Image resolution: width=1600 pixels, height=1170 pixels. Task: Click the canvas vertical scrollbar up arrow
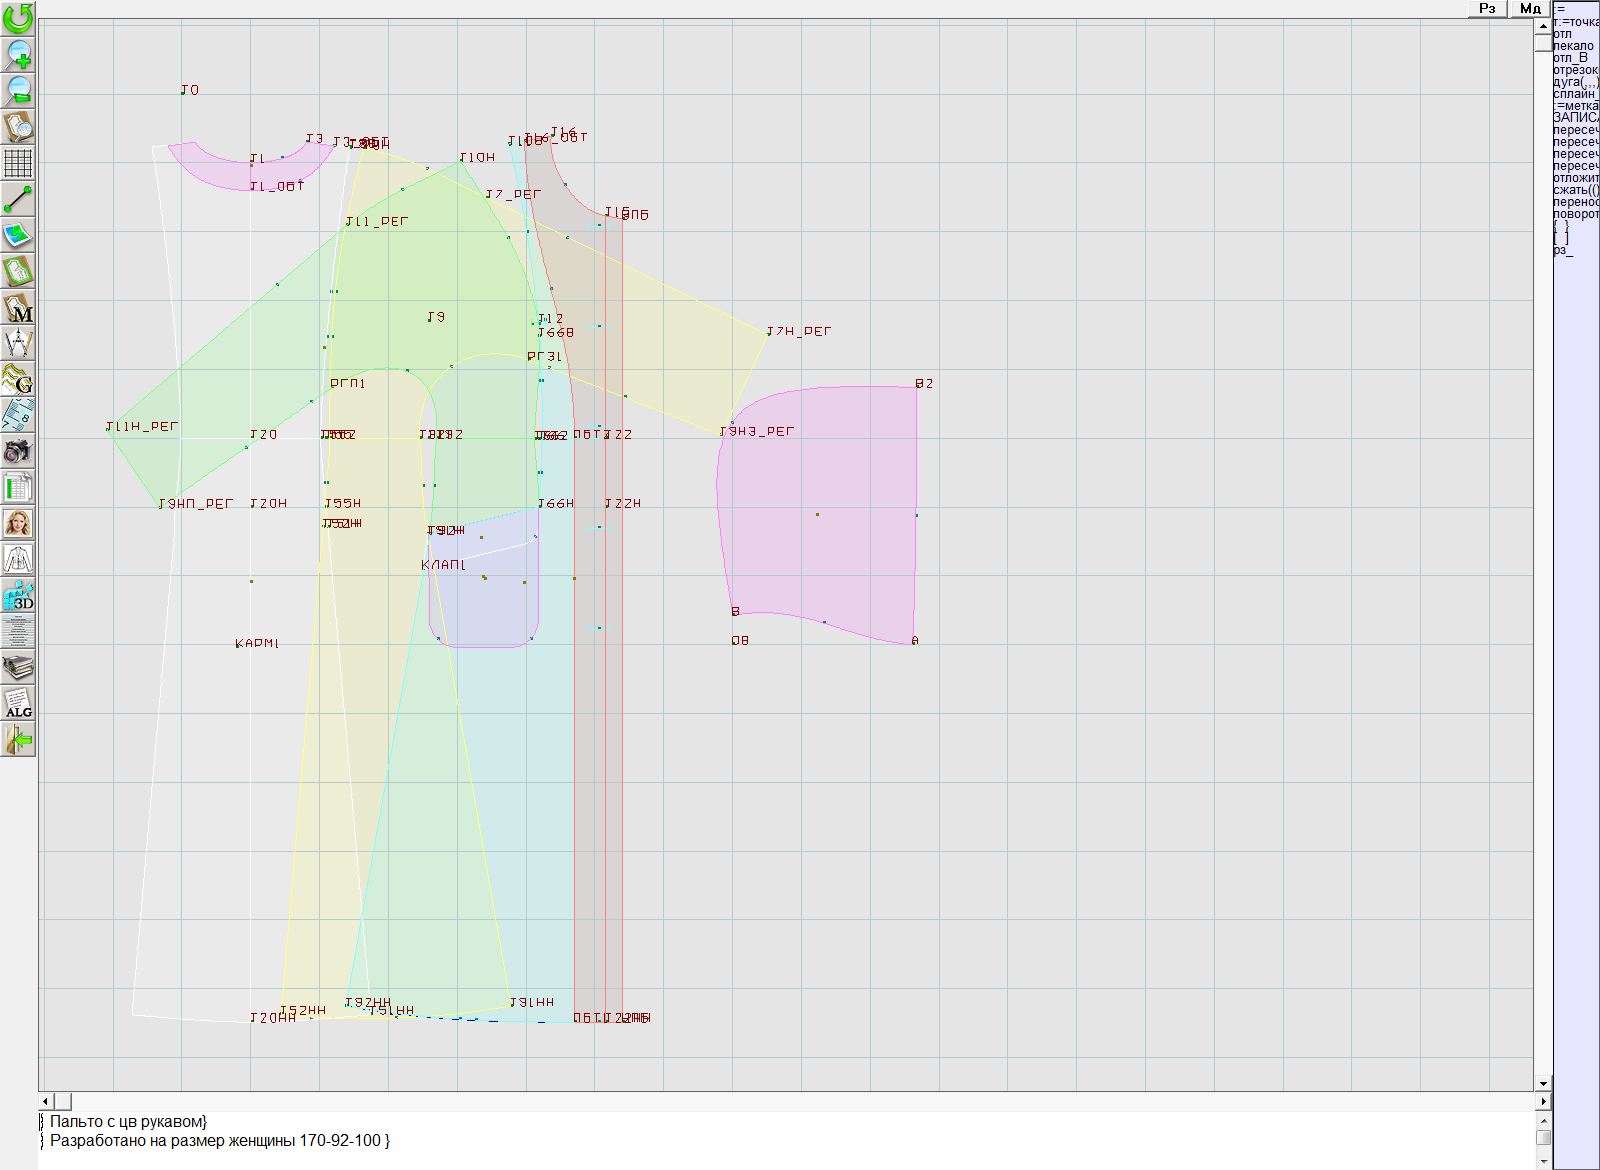pyautogui.click(x=1543, y=26)
